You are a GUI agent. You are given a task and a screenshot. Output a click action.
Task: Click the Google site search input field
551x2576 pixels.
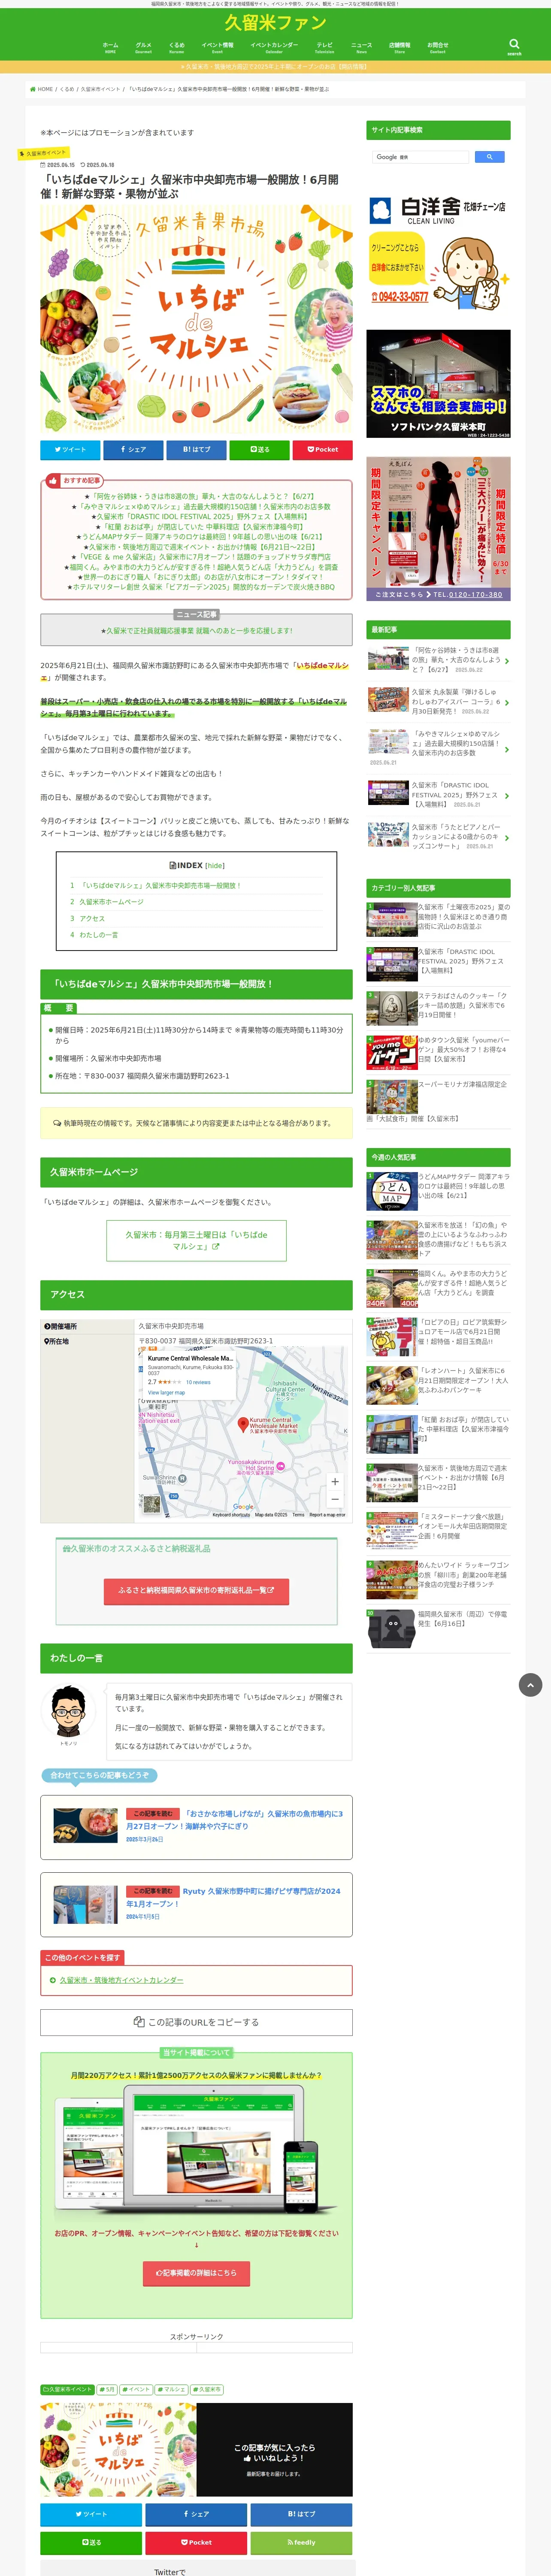(x=420, y=157)
